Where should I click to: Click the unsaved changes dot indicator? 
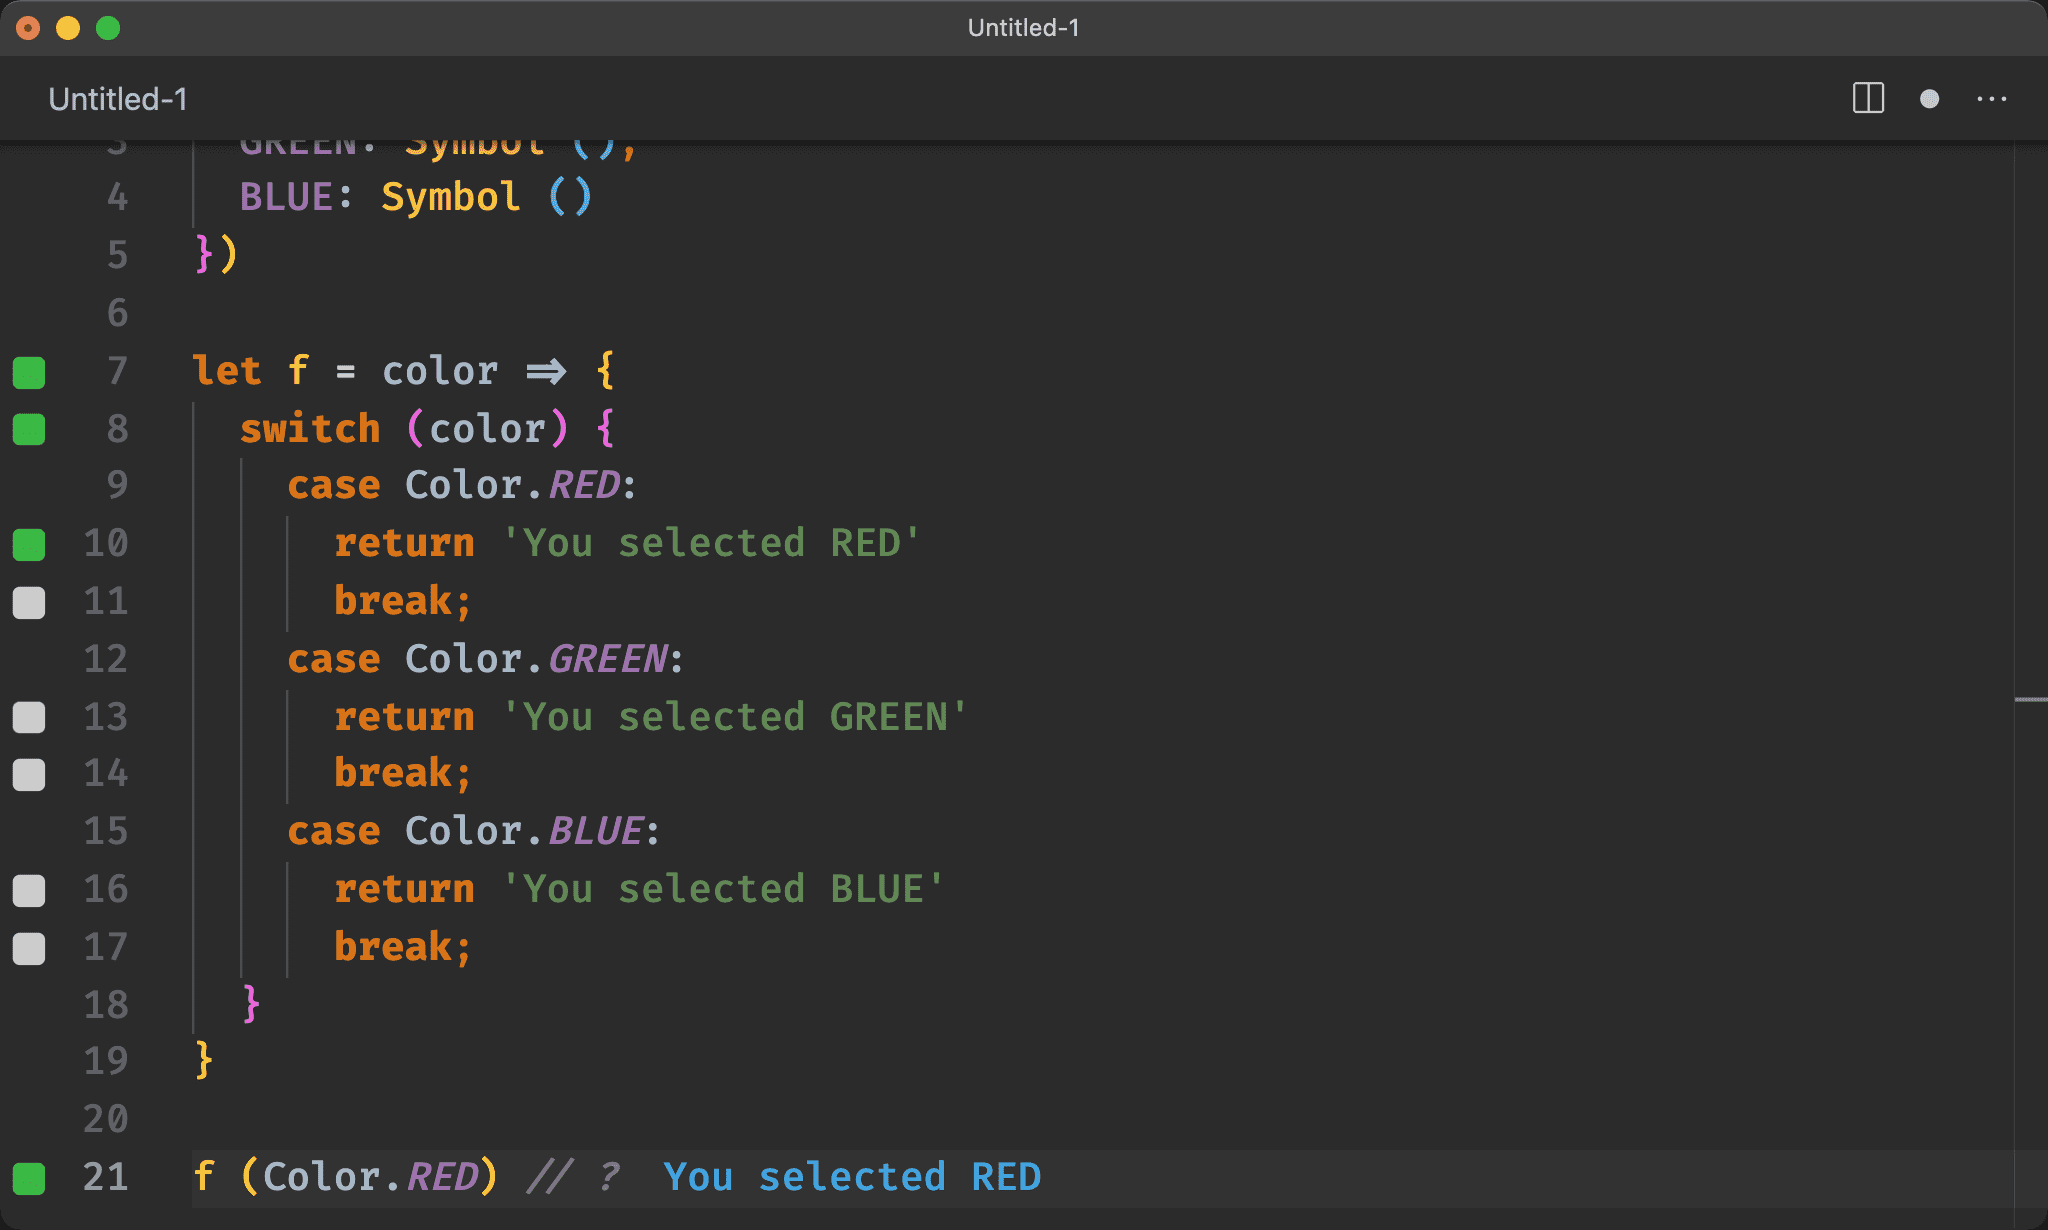click(1929, 99)
